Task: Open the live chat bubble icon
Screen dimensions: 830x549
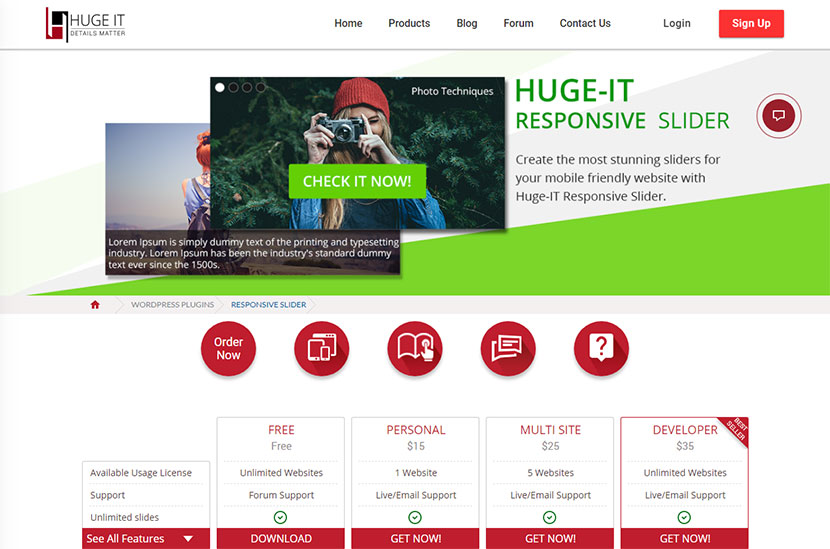Action: [779, 115]
